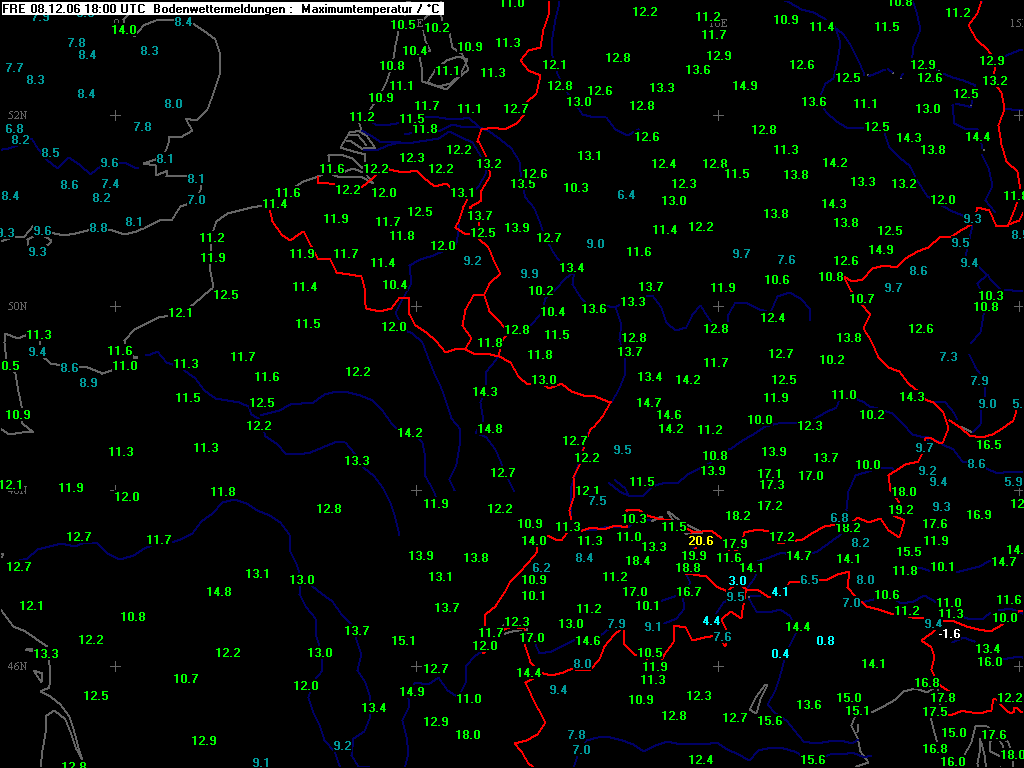Viewport: 1024px width, 768px height.
Task: Pick the cyan 0.8 temperature reading
Action: pyautogui.click(x=825, y=641)
